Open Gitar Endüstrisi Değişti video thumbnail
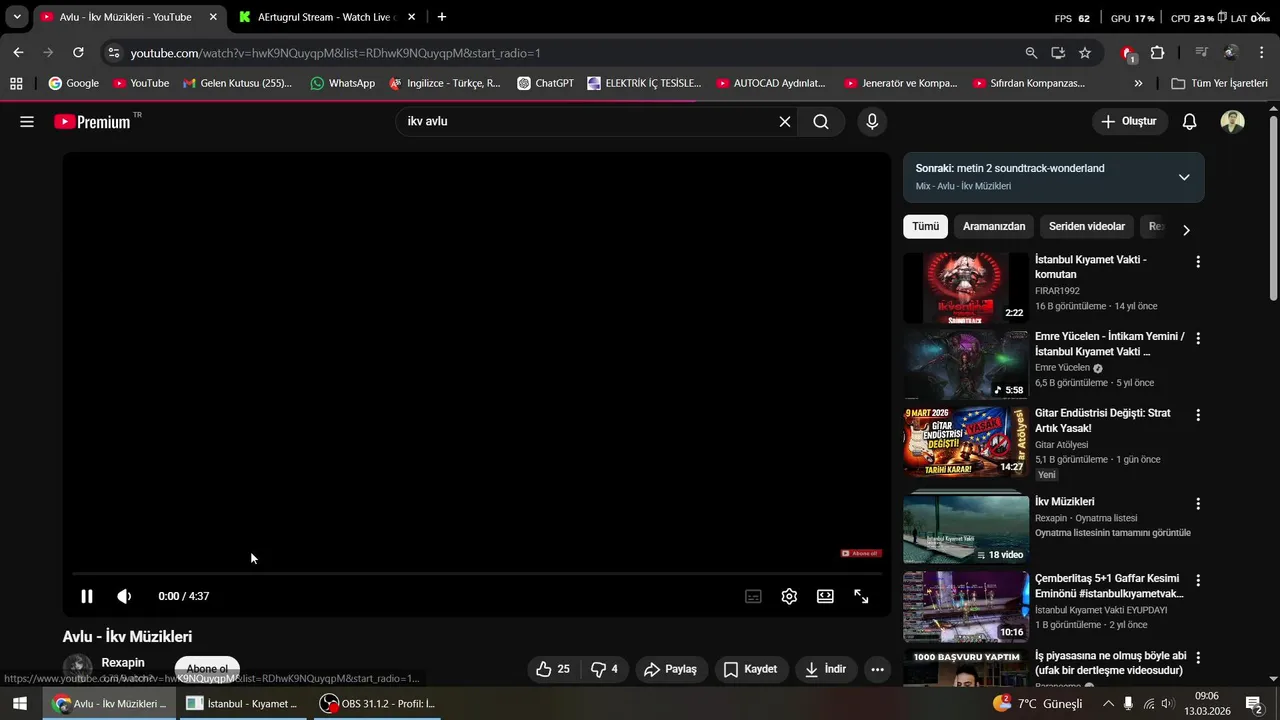 (966, 442)
